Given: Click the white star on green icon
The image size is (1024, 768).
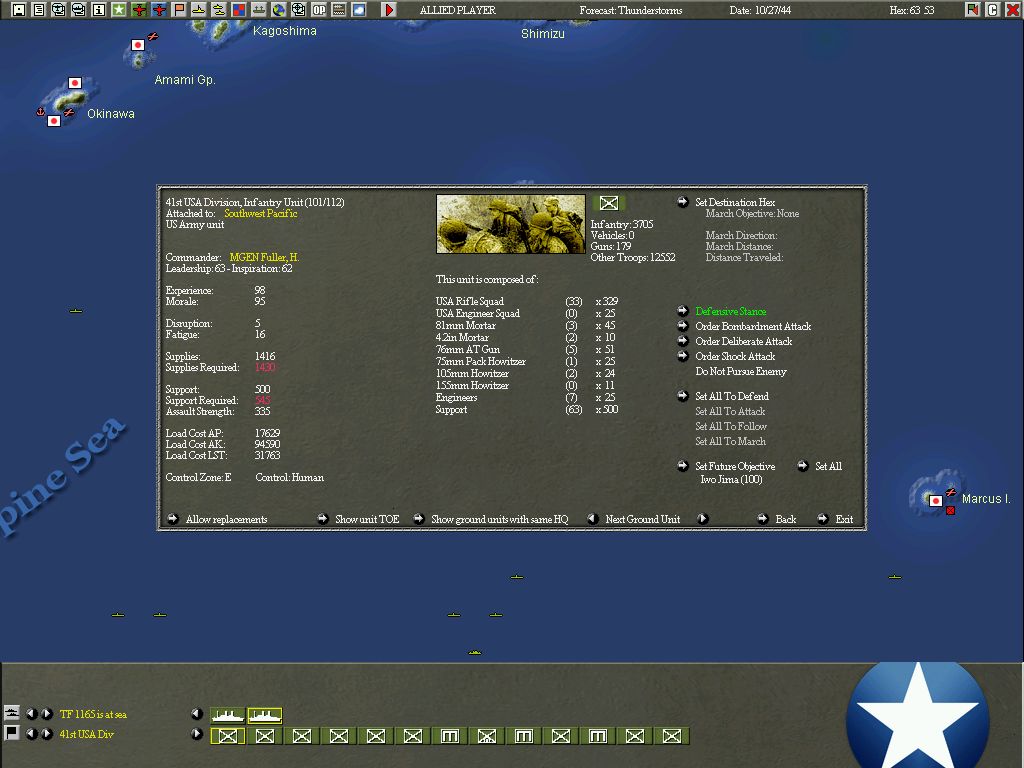Looking at the screenshot, I should click(x=119, y=10).
